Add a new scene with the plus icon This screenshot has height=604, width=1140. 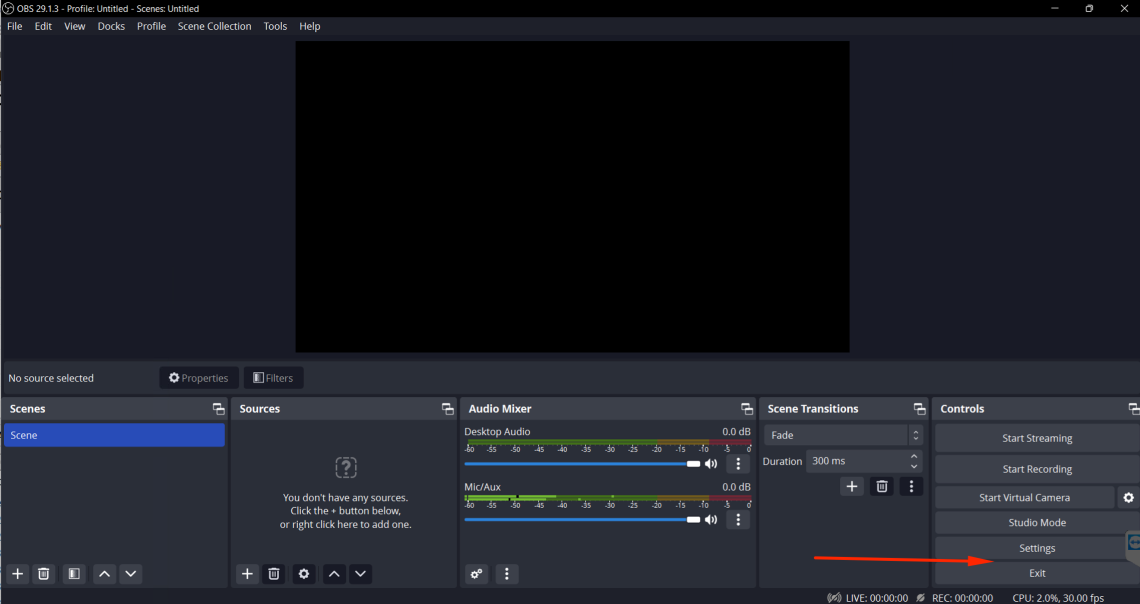[x=16, y=573]
